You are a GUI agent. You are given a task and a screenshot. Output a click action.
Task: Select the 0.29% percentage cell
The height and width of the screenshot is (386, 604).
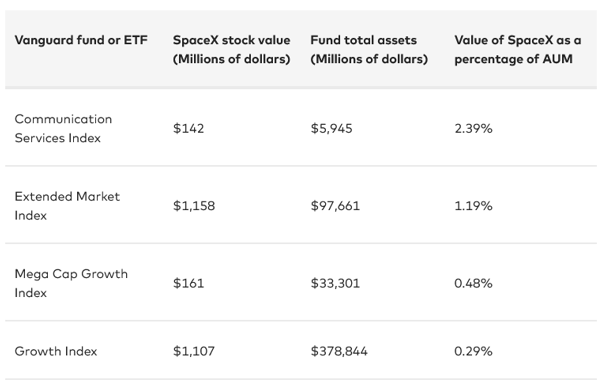point(473,351)
